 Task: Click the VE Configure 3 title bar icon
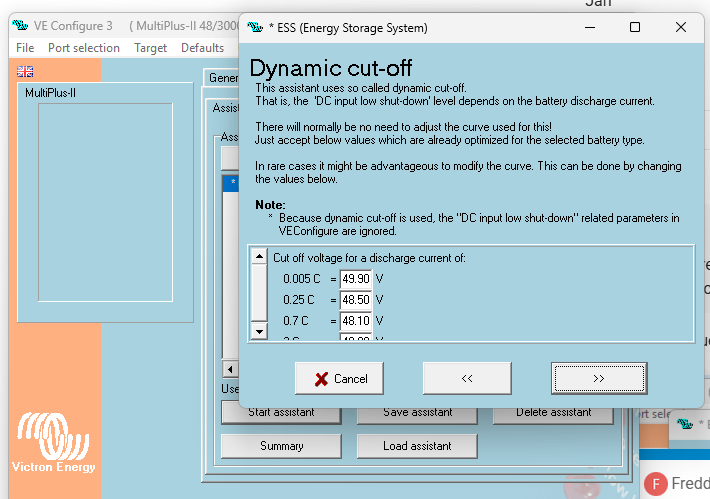(x=20, y=25)
